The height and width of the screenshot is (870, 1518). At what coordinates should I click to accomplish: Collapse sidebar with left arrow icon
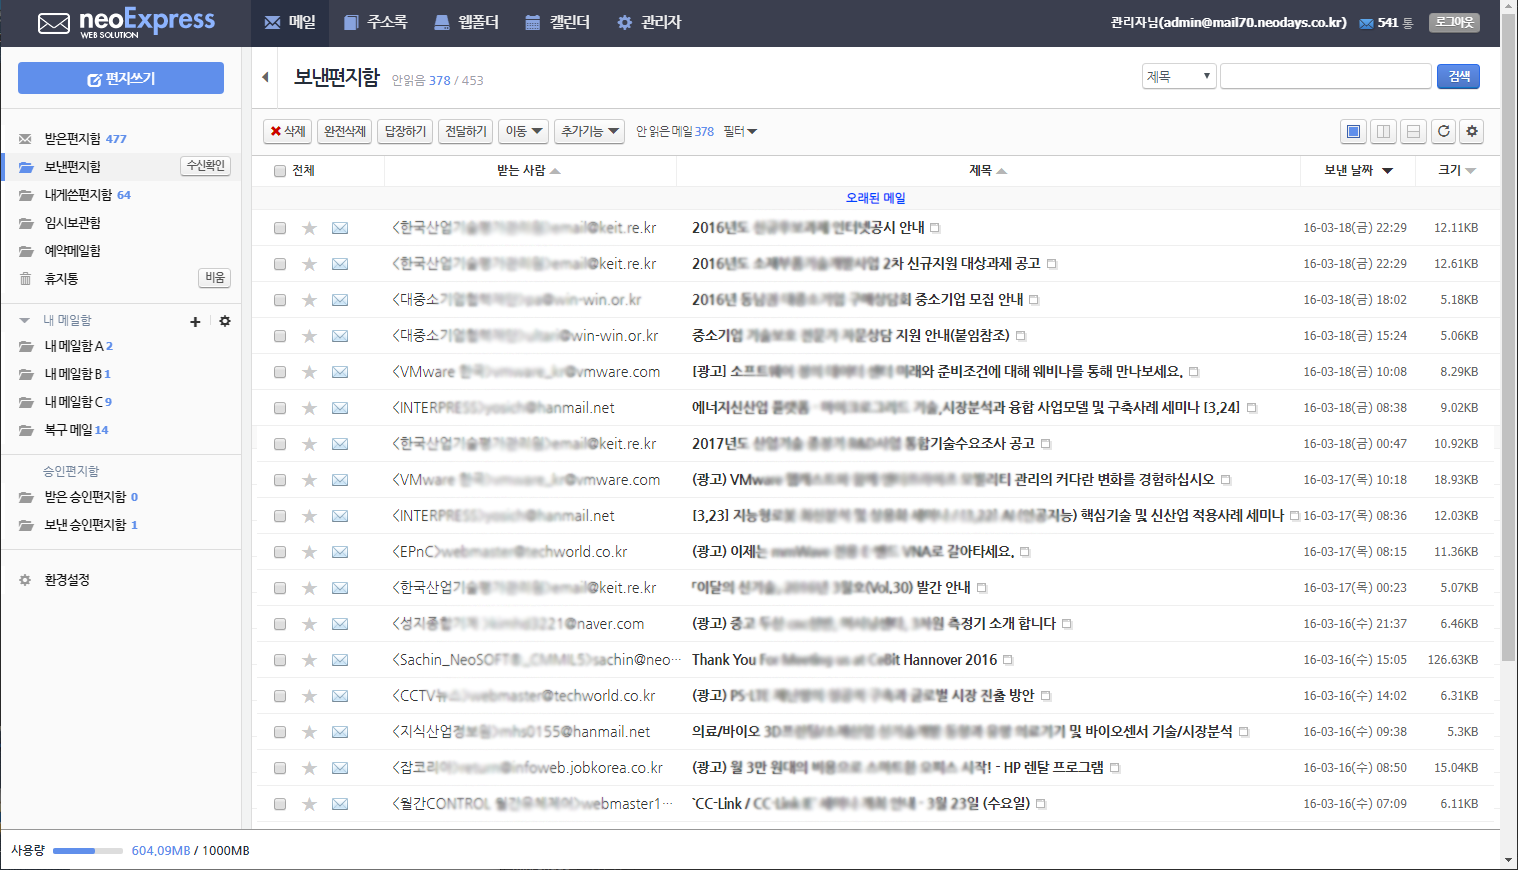[x=265, y=77]
